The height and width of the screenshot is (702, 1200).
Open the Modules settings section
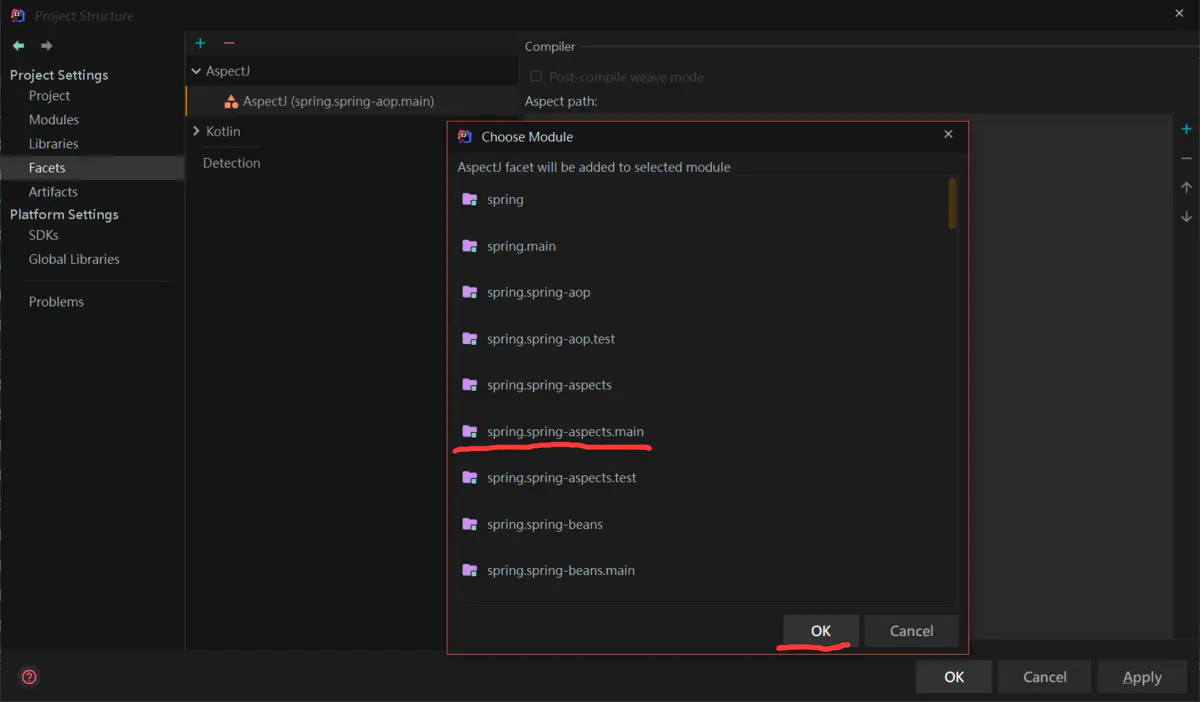[x=54, y=120]
